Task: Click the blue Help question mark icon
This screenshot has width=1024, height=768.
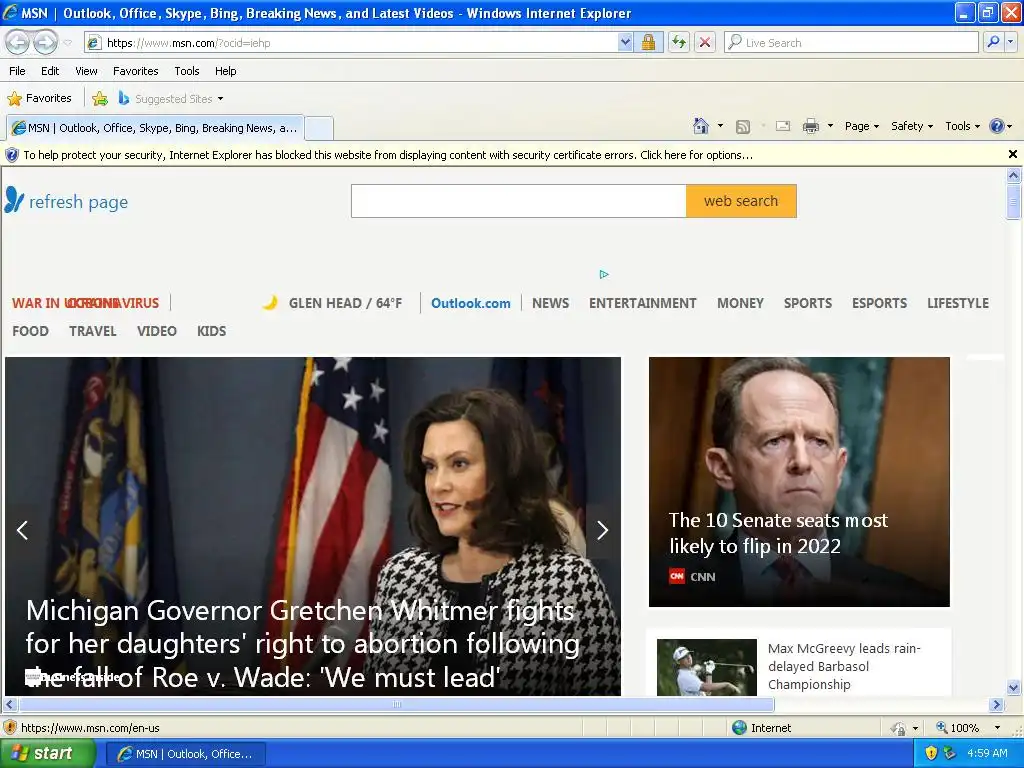Action: click(997, 126)
